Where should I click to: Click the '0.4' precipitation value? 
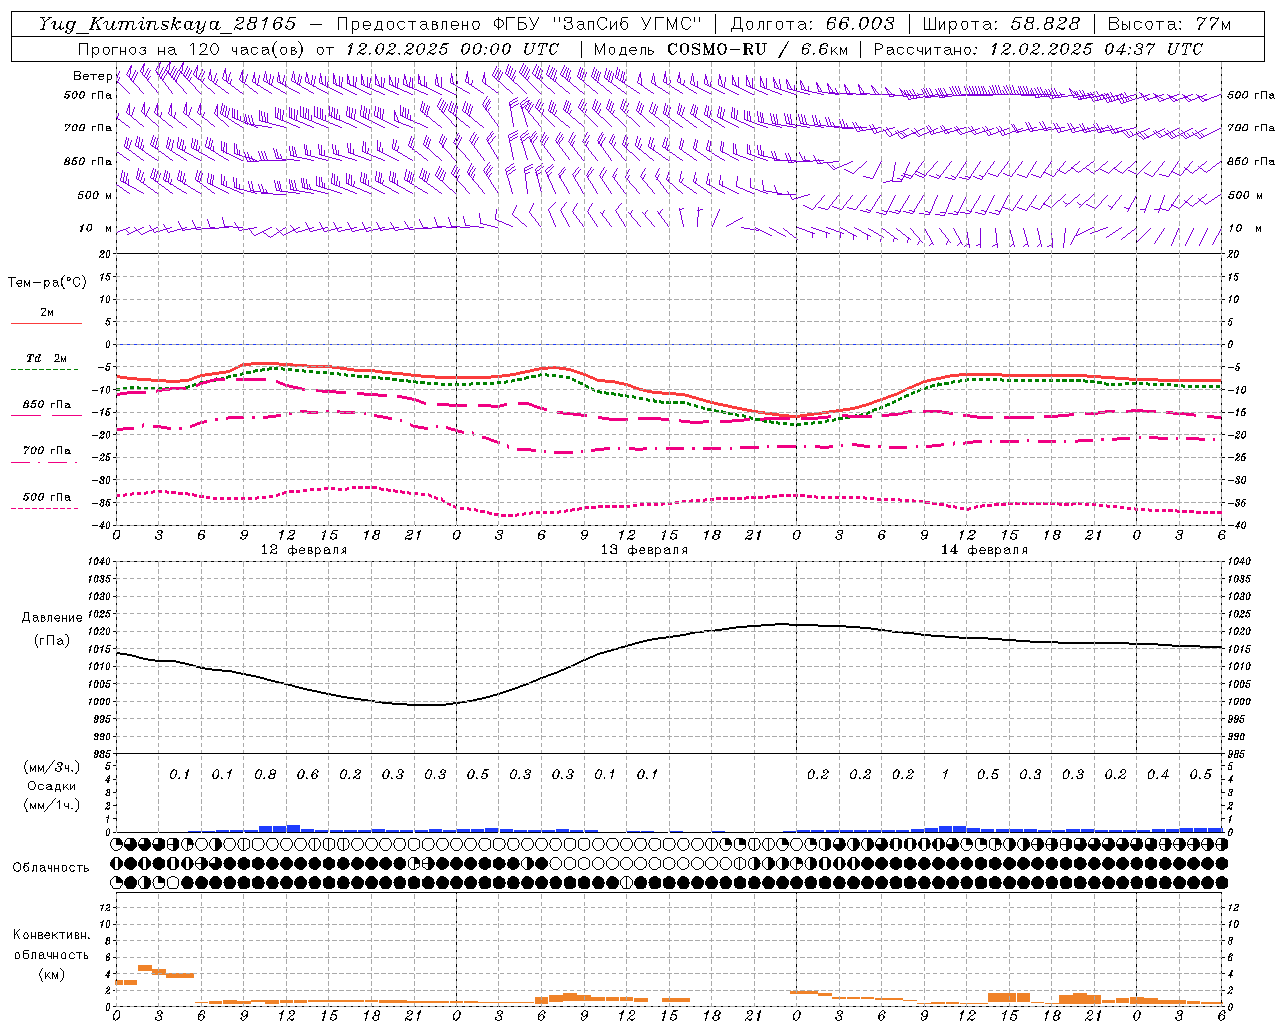click(x=1158, y=775)
